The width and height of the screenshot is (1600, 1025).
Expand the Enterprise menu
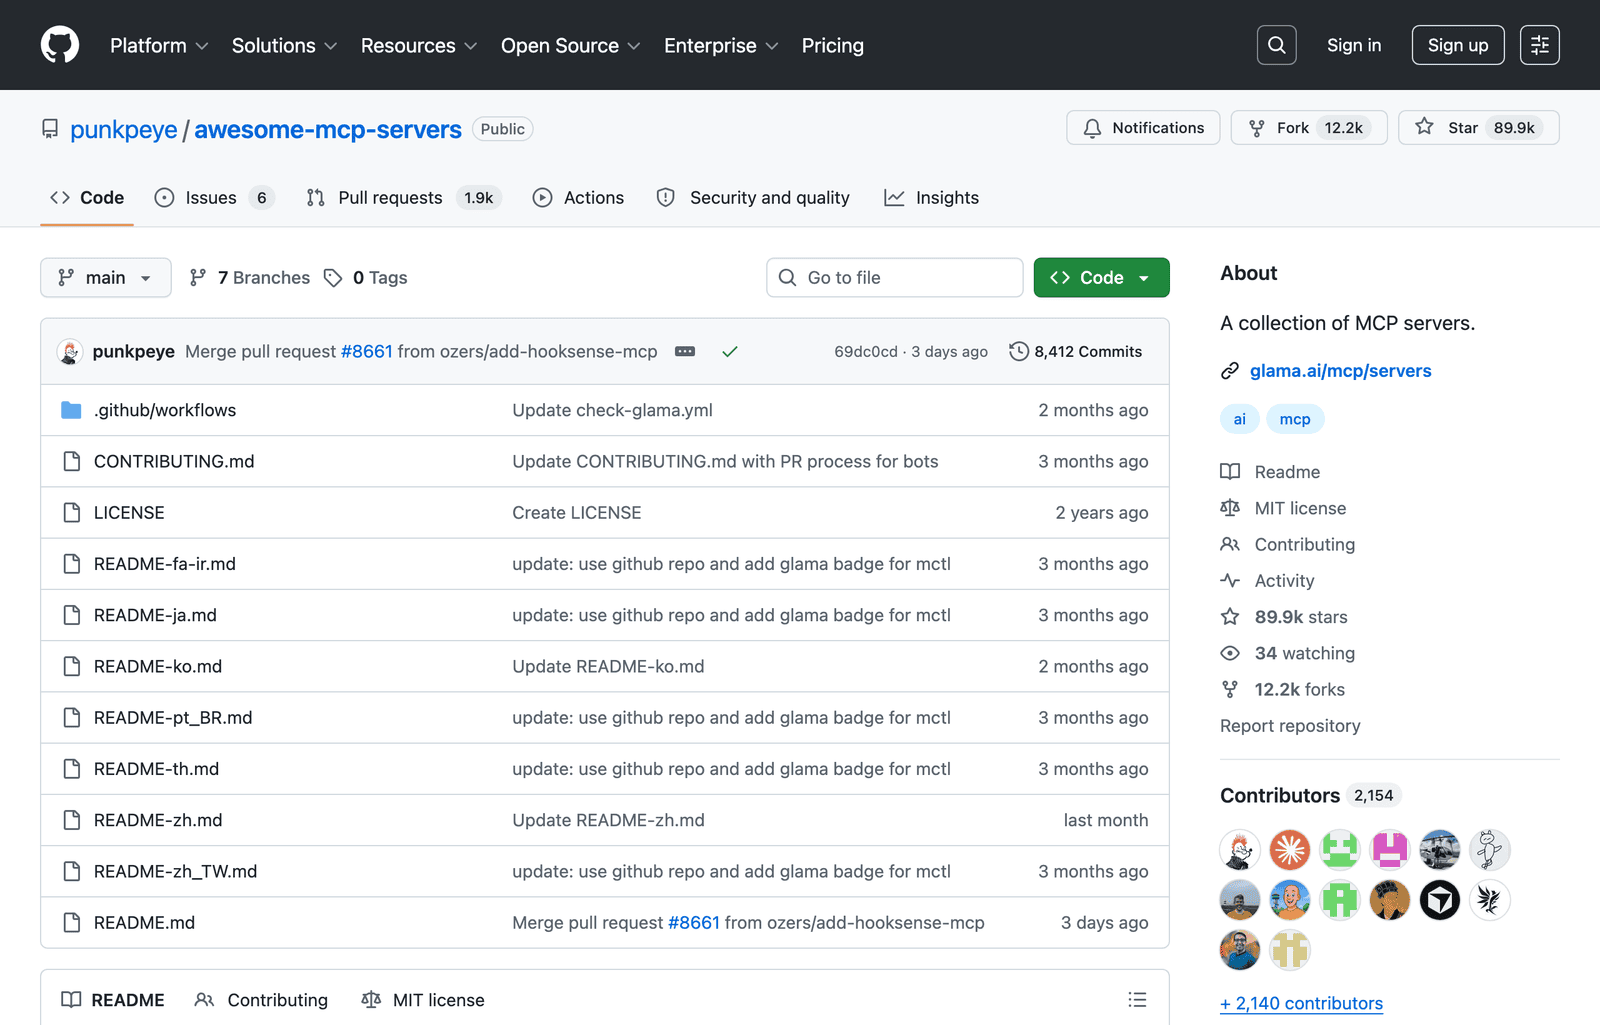click(721, 46)
